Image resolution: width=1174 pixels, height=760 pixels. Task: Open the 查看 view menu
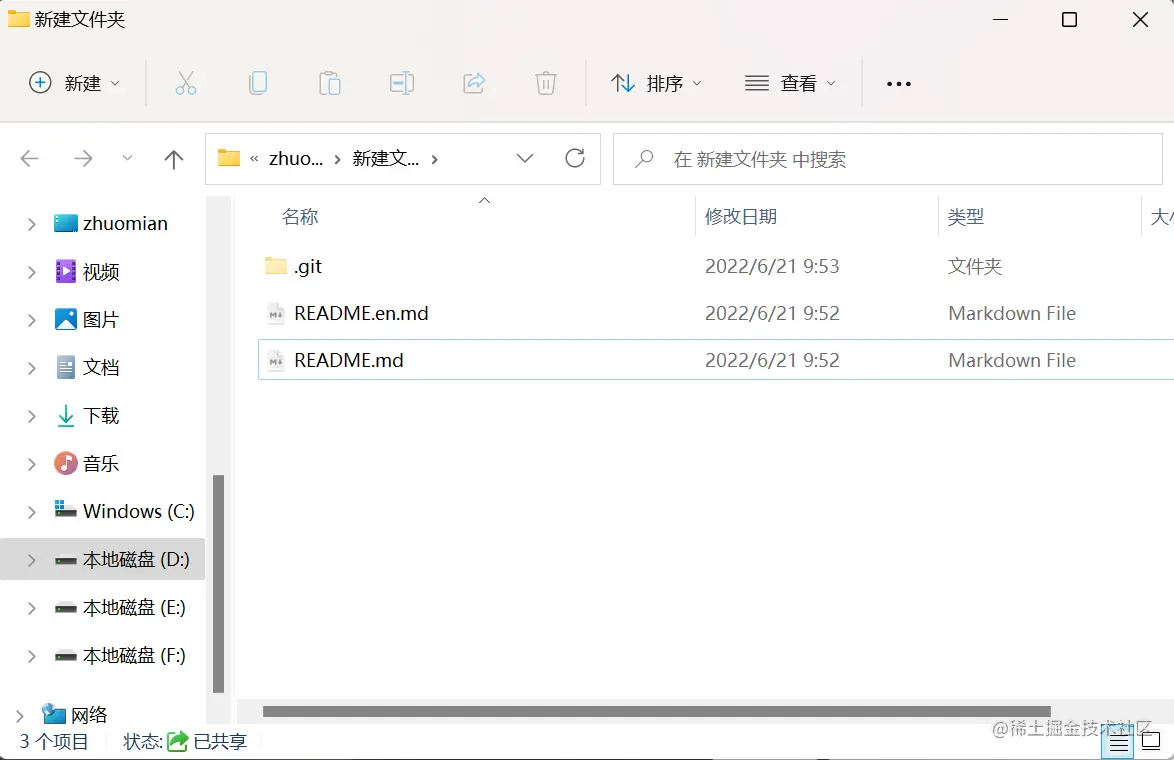791,83
